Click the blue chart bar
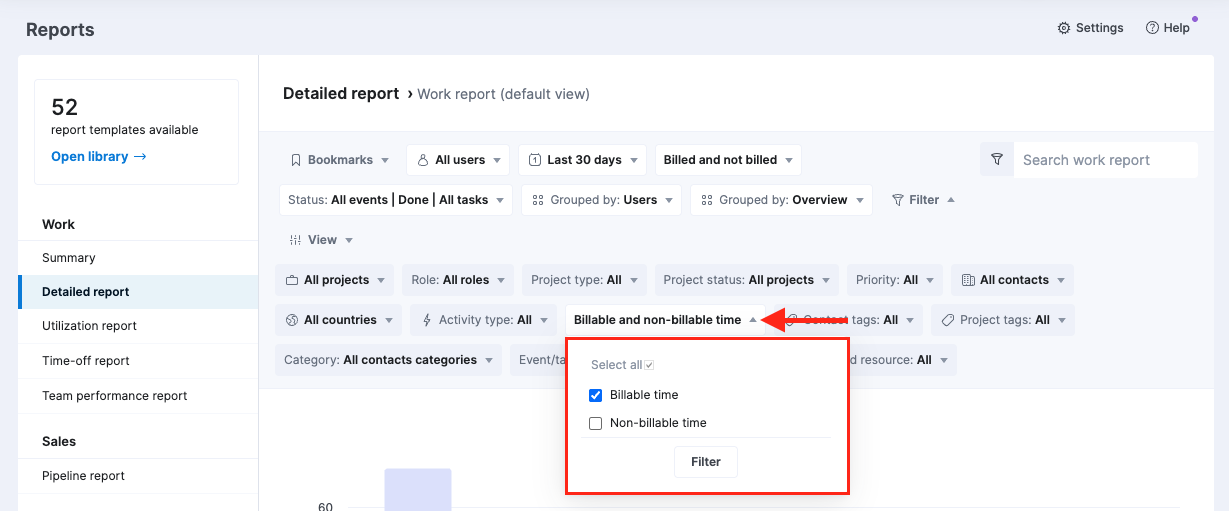The image size is (1229, 511). pos(417,490)
